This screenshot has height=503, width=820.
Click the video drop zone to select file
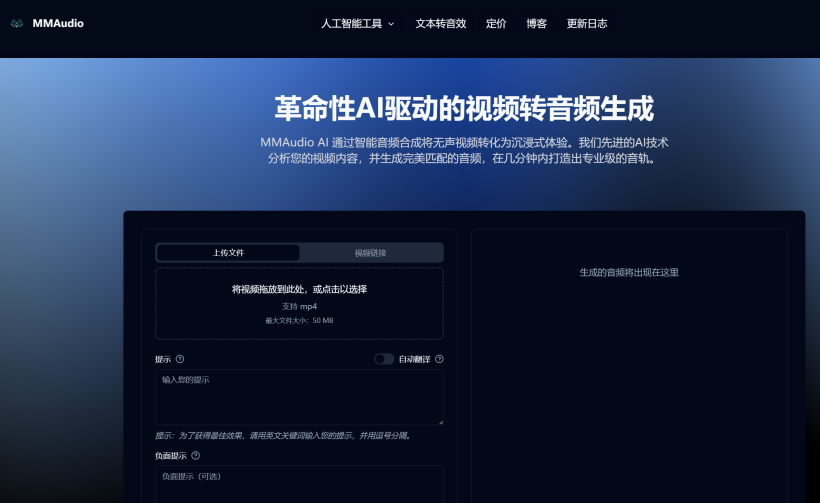click(299, 303)
